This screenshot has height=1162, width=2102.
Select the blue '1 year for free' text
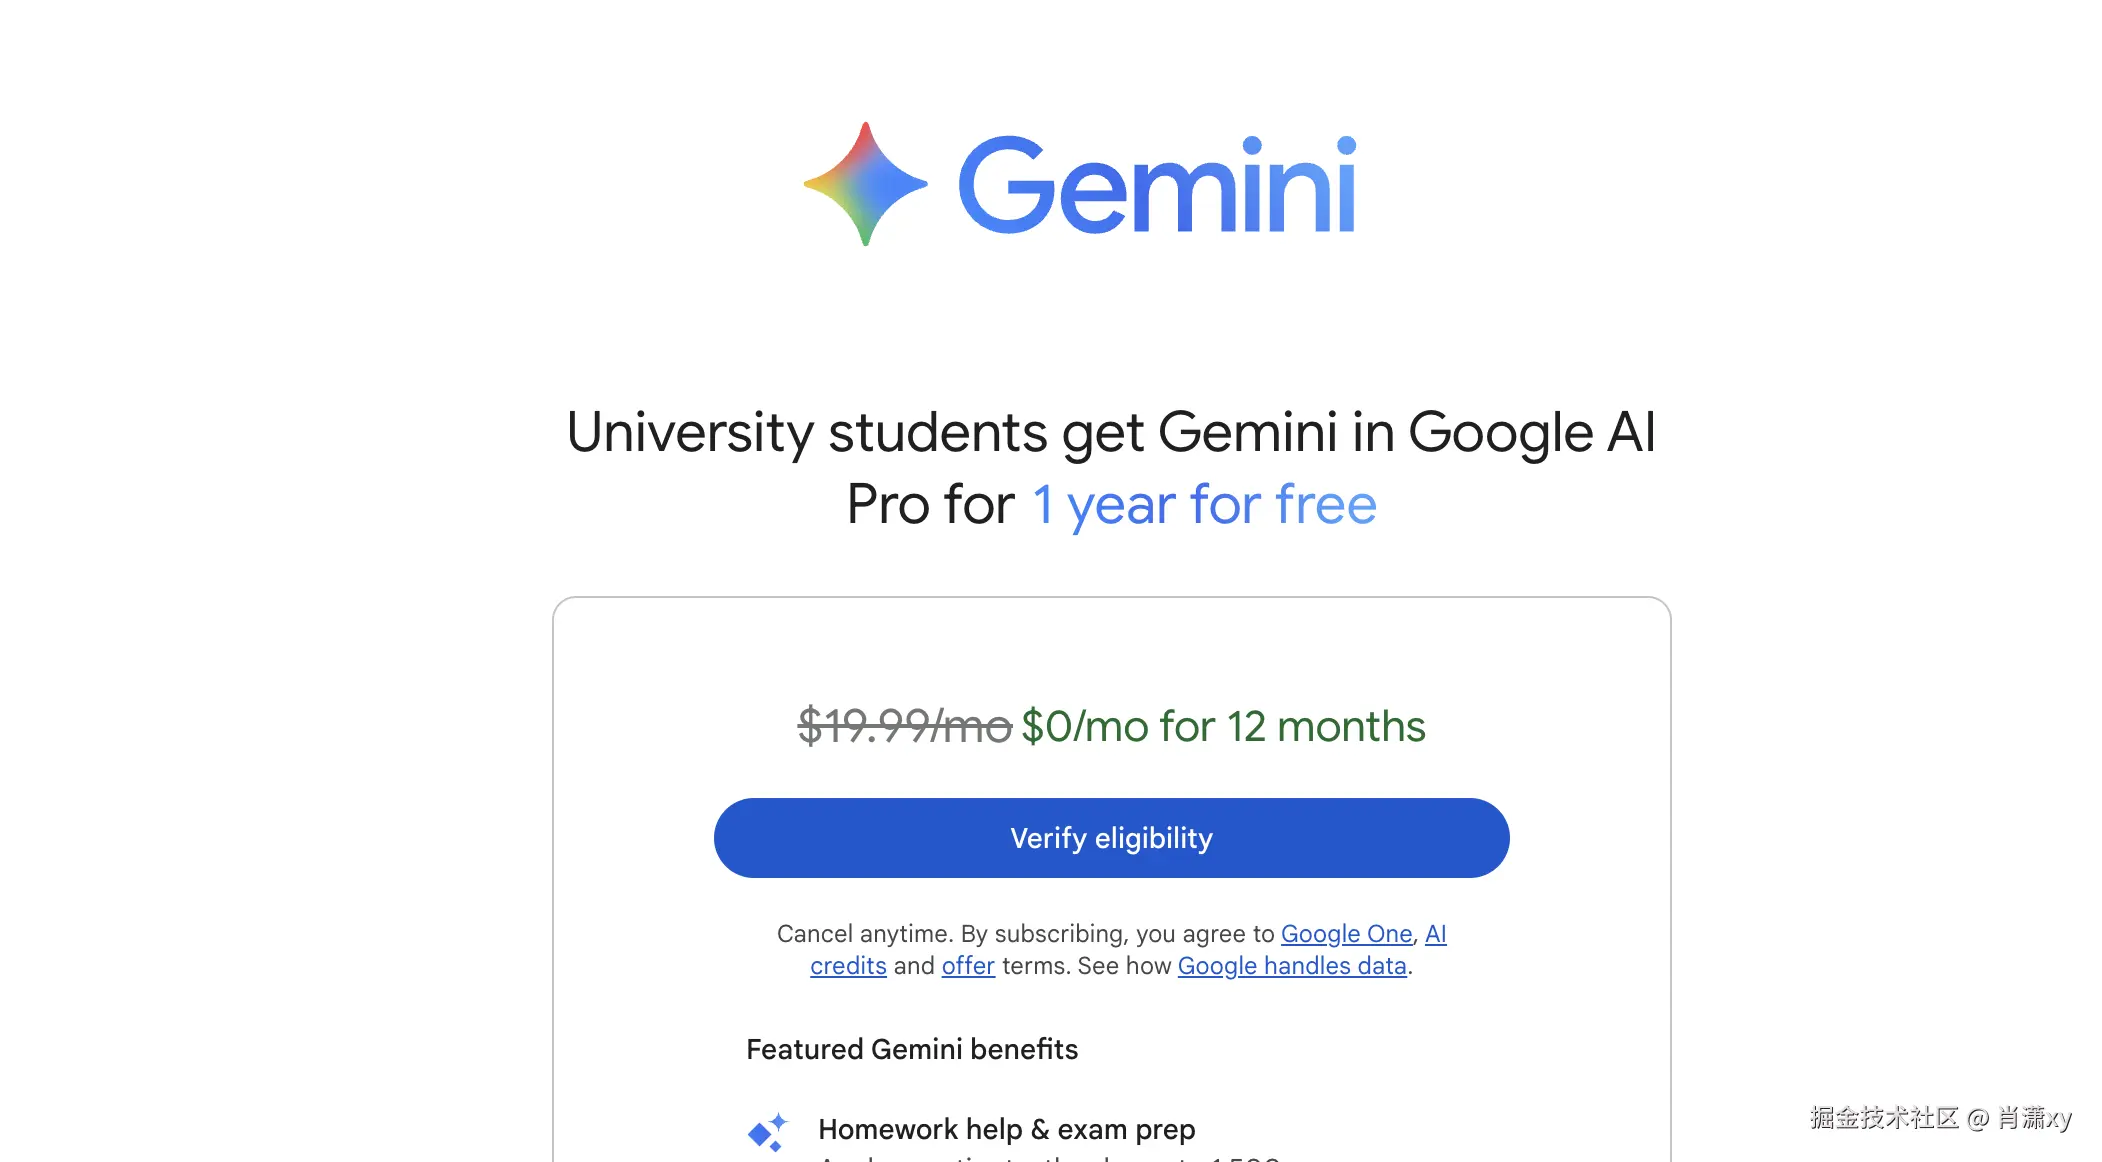click(x=1204, y=504)
